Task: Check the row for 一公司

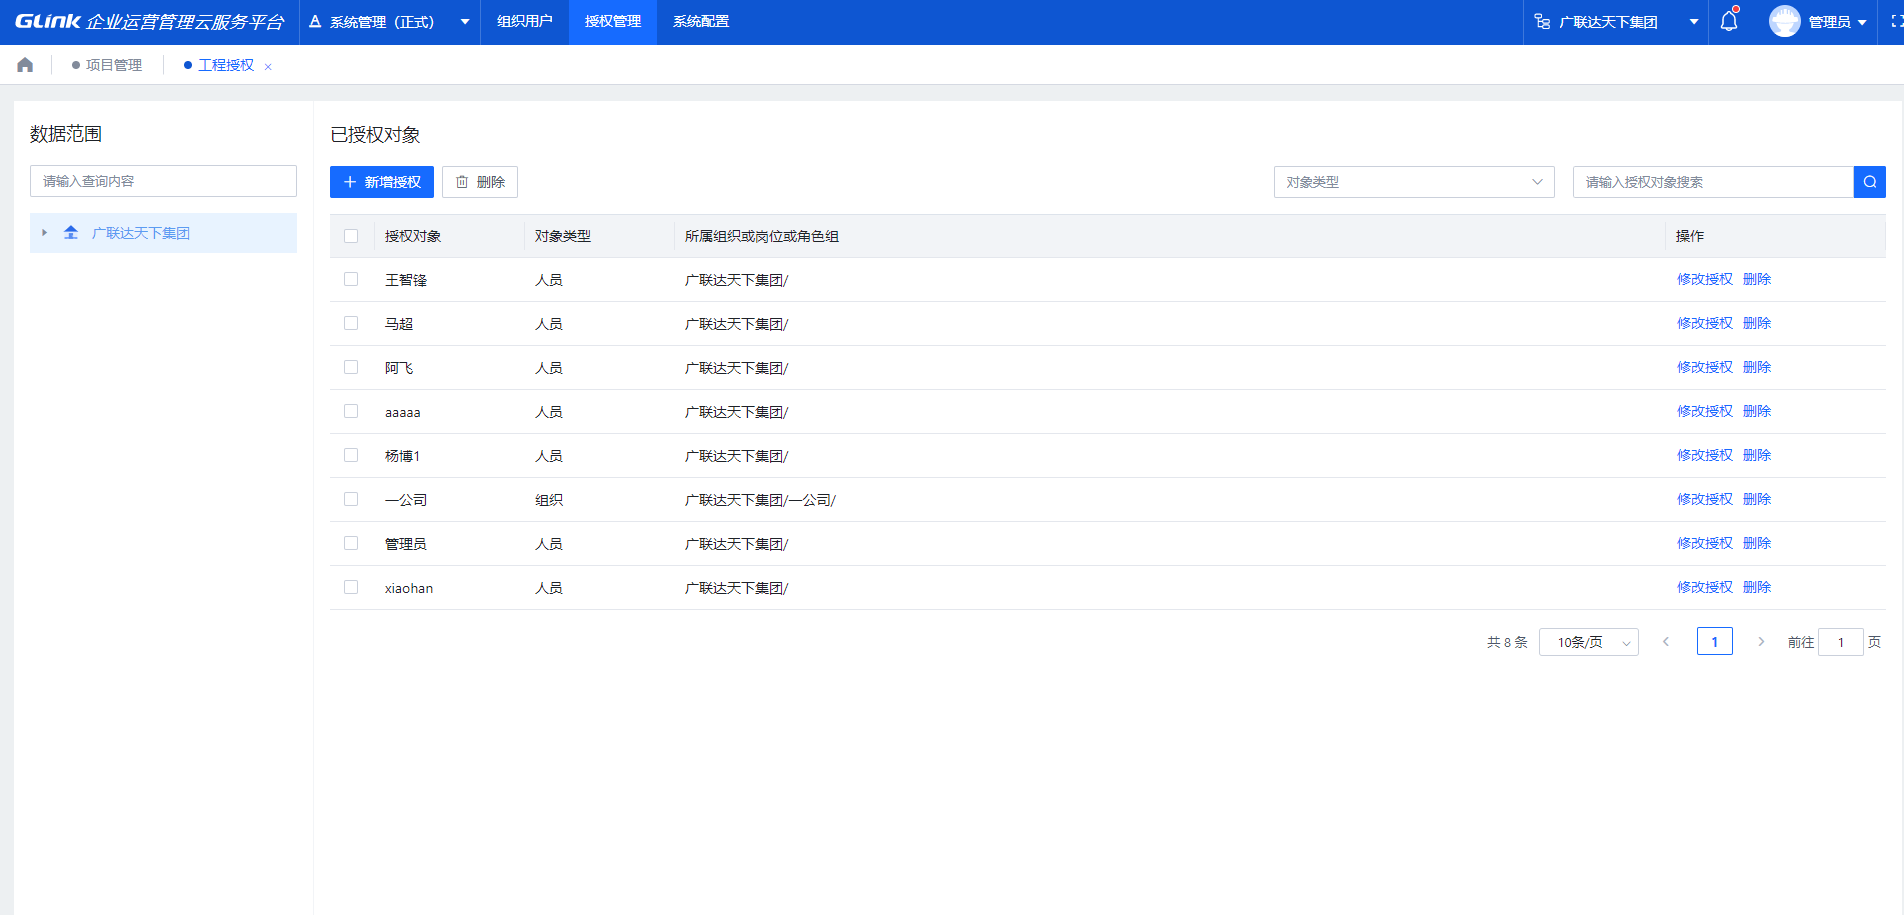Action: pos(351,499)
